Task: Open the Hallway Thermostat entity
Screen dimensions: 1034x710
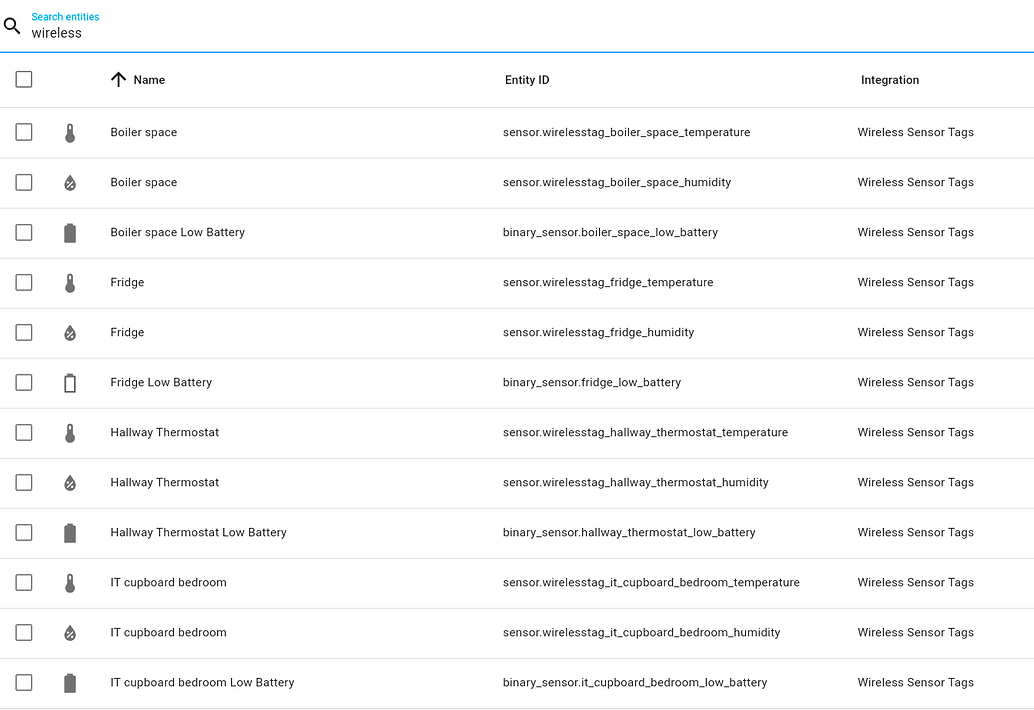Action: tap(164, 432)
